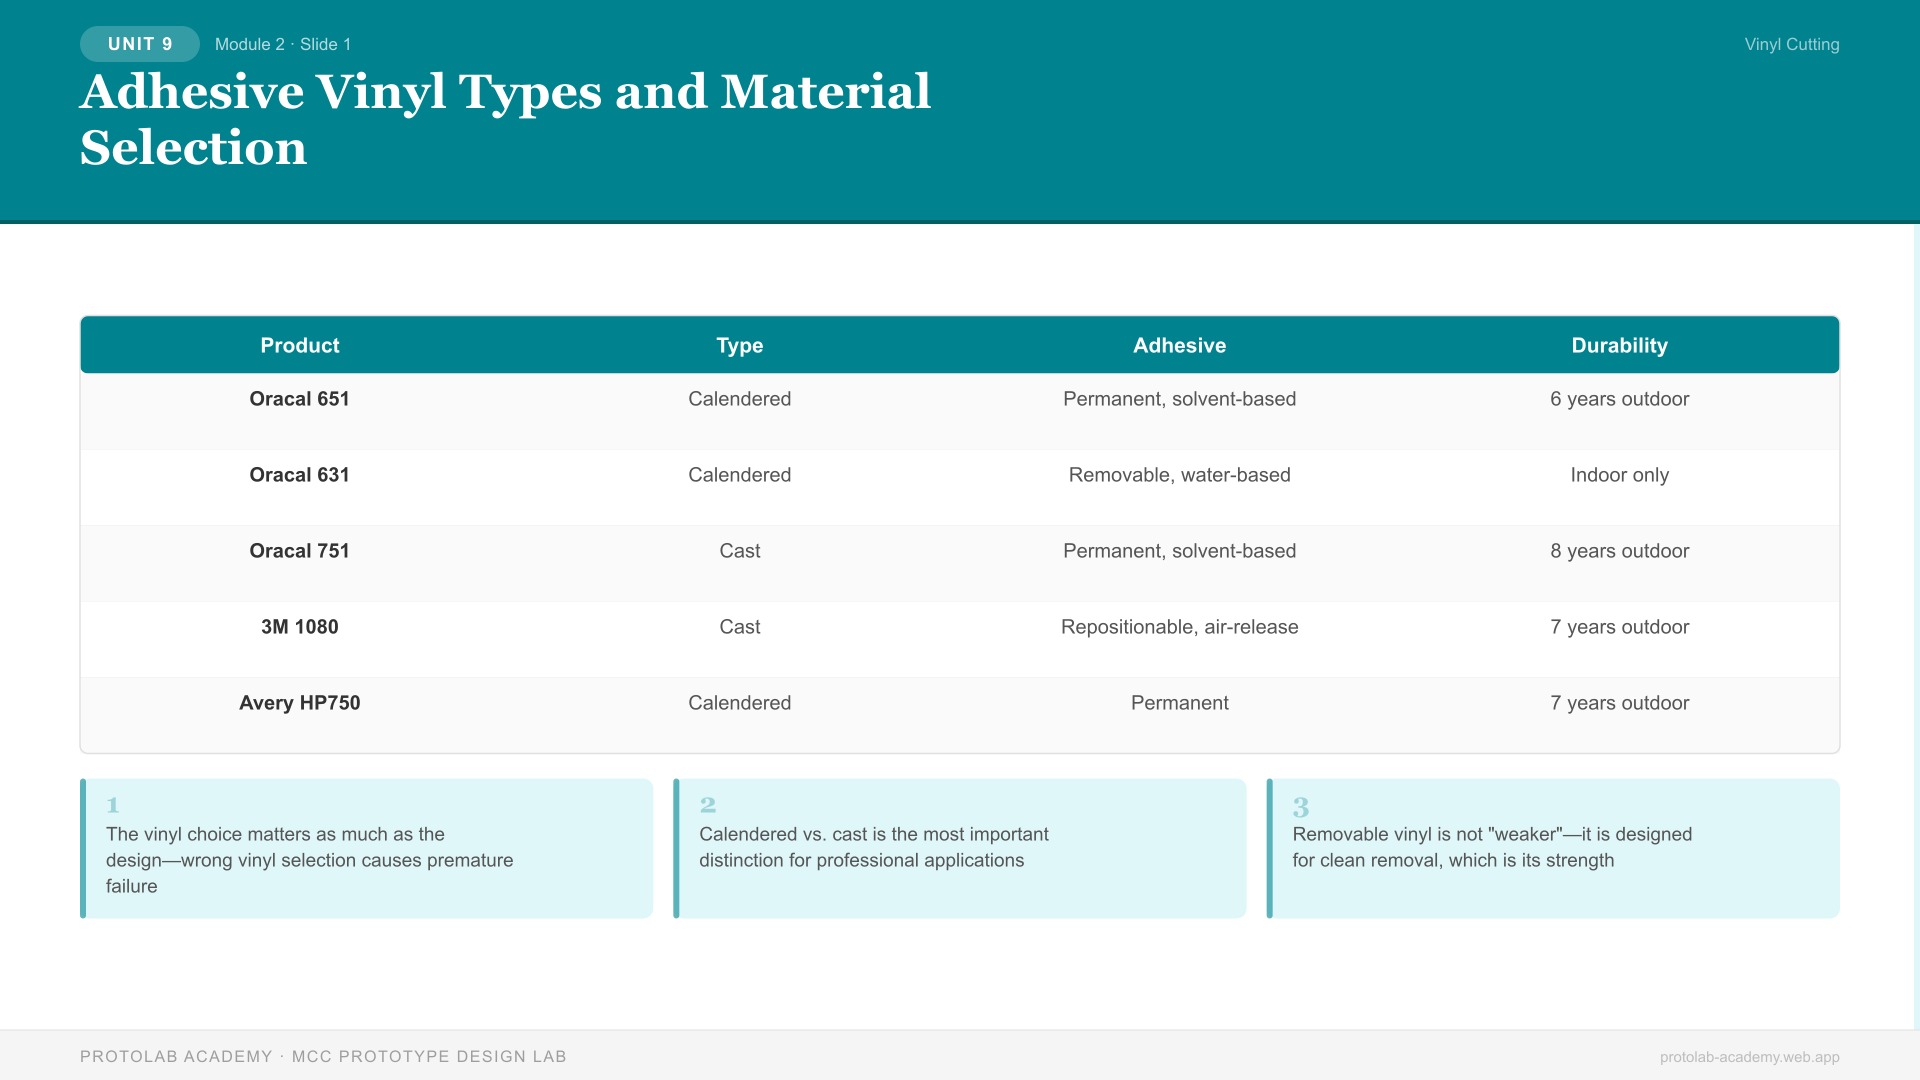Click note card 2 about calendered vs. cast
Viewport: 1920px width, 1080px height.
click(959, 847)
